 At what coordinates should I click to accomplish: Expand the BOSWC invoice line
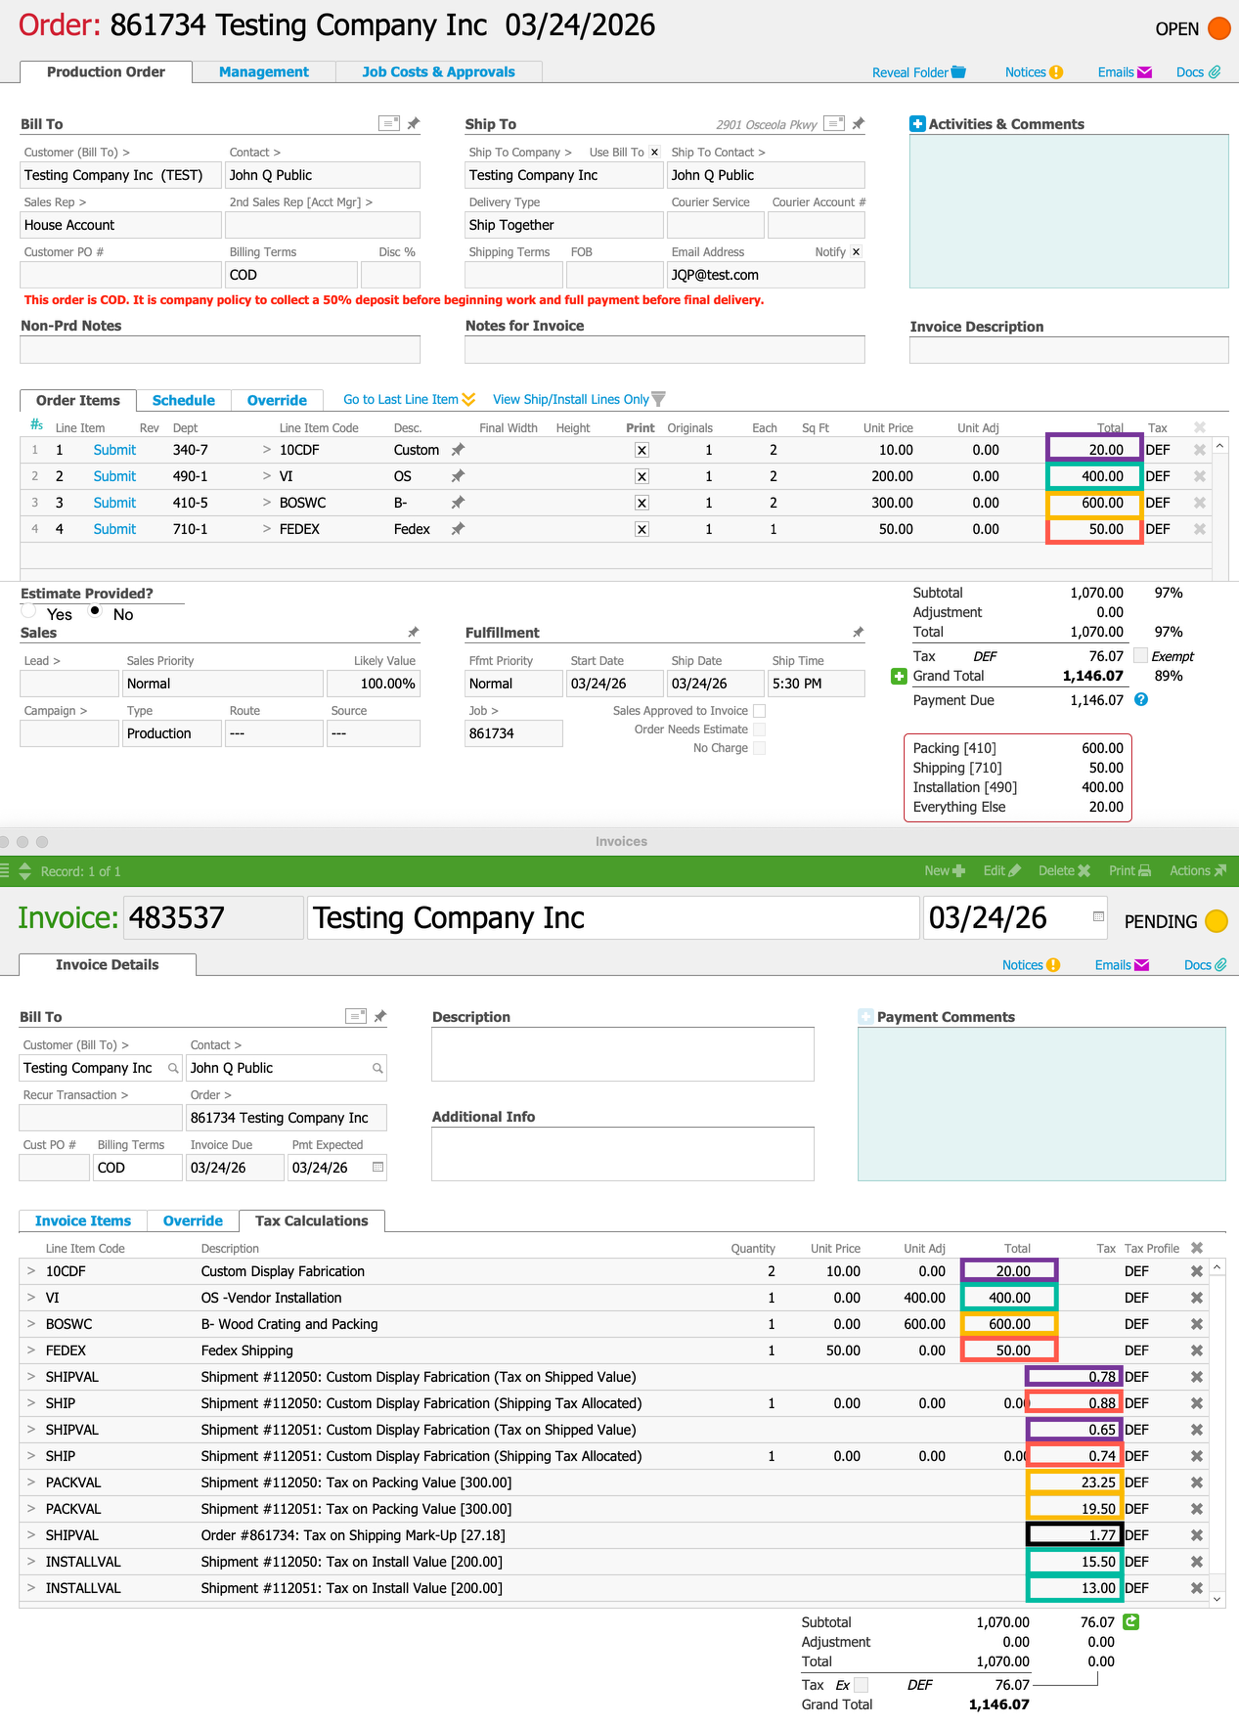pos(31,1324)
